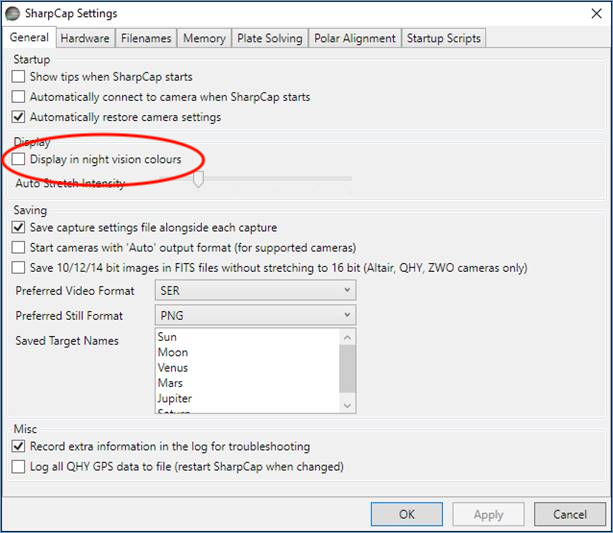Image resolution: width=613 pixels, height=533 pixels.
Task: Switch to the Polar Alignment tab
Action: click(354, 38)
